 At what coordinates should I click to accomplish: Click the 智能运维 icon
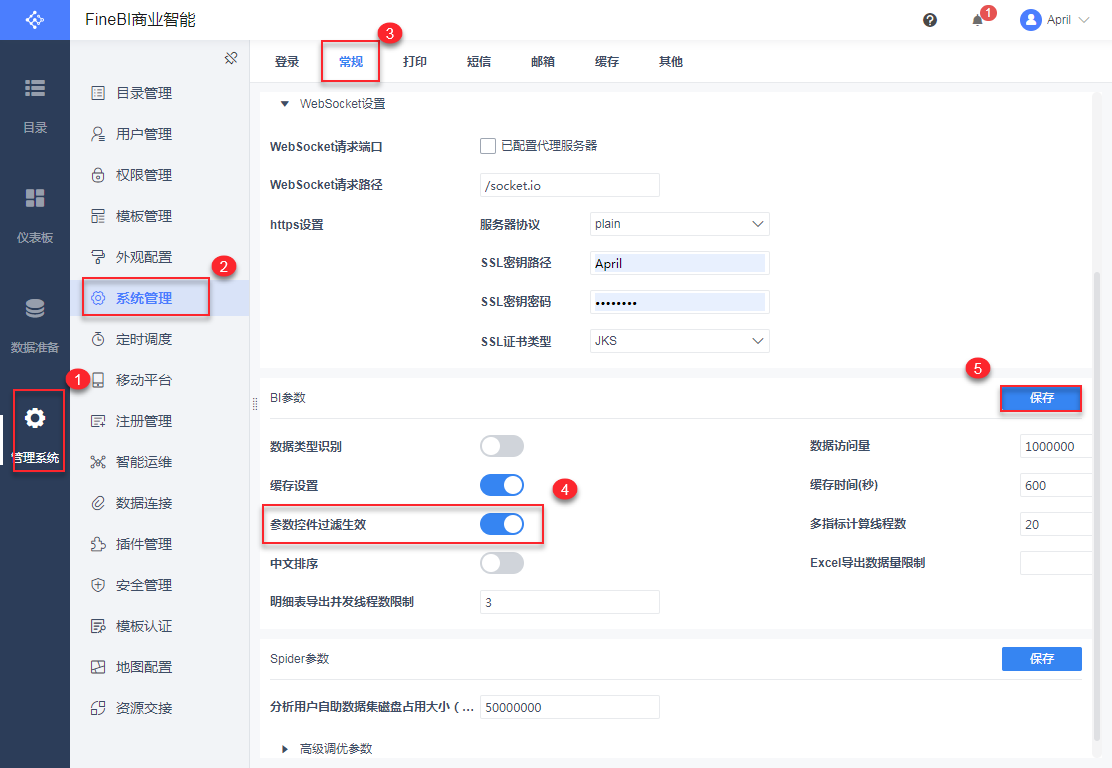(x=98, y=462)
